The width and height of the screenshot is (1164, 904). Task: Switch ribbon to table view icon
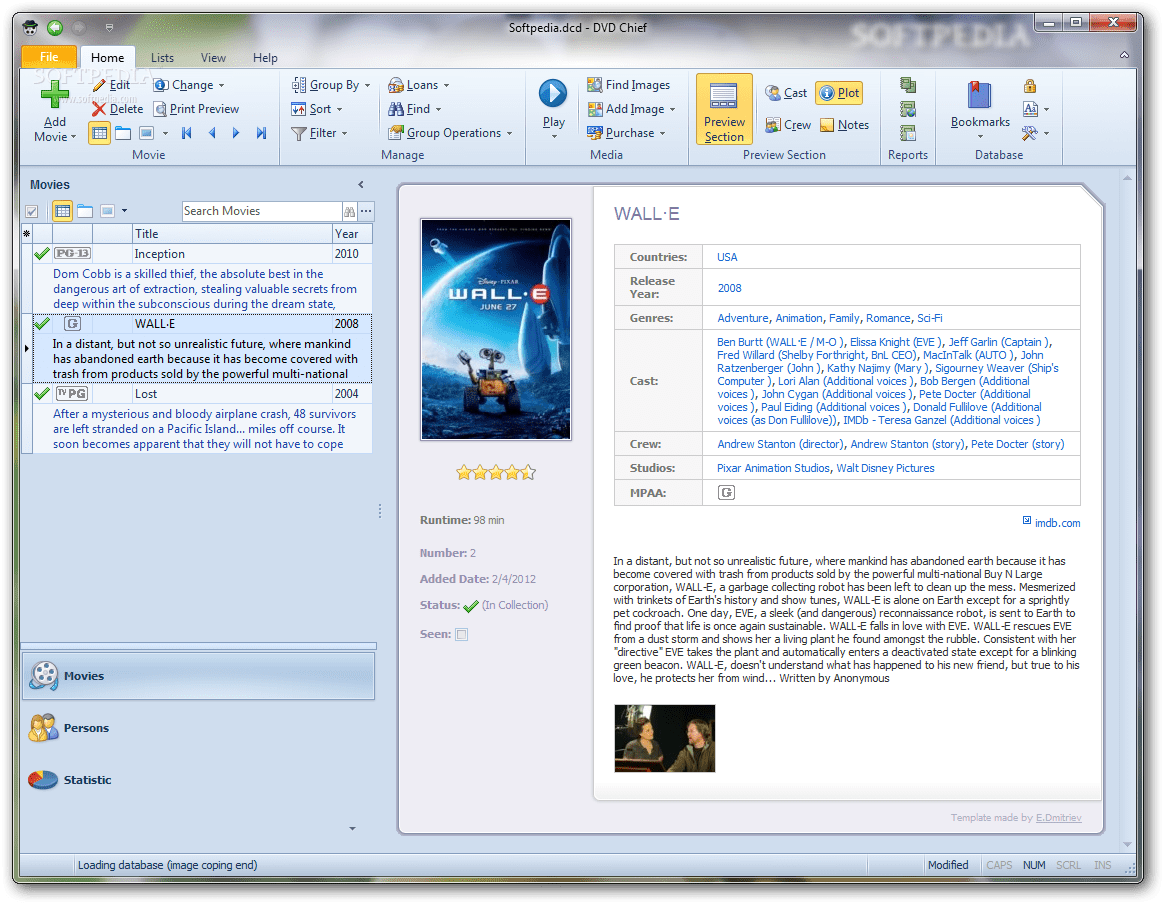pos(99,133)
